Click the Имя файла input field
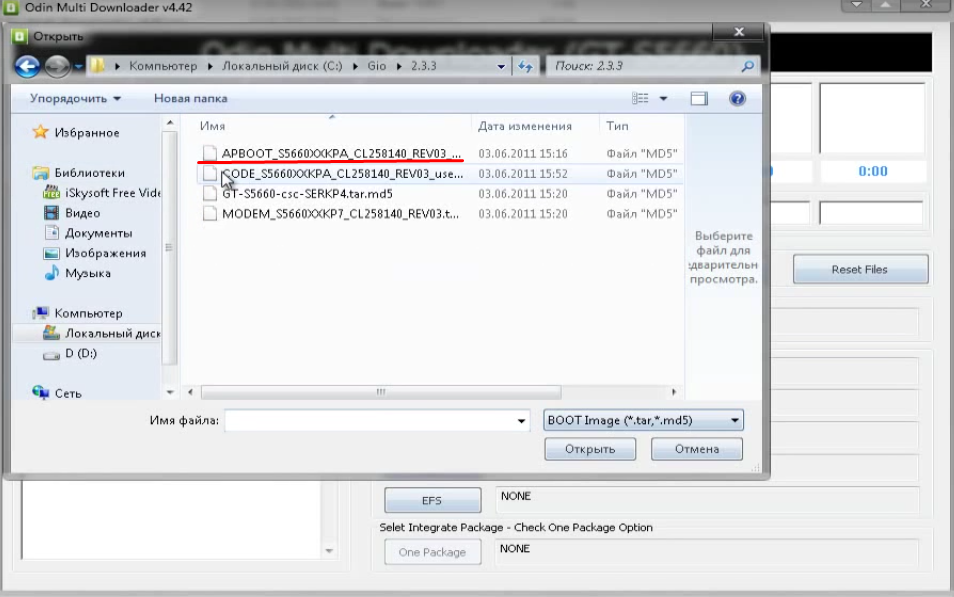Viewport: 954px width, 597px height. [370, 421]
